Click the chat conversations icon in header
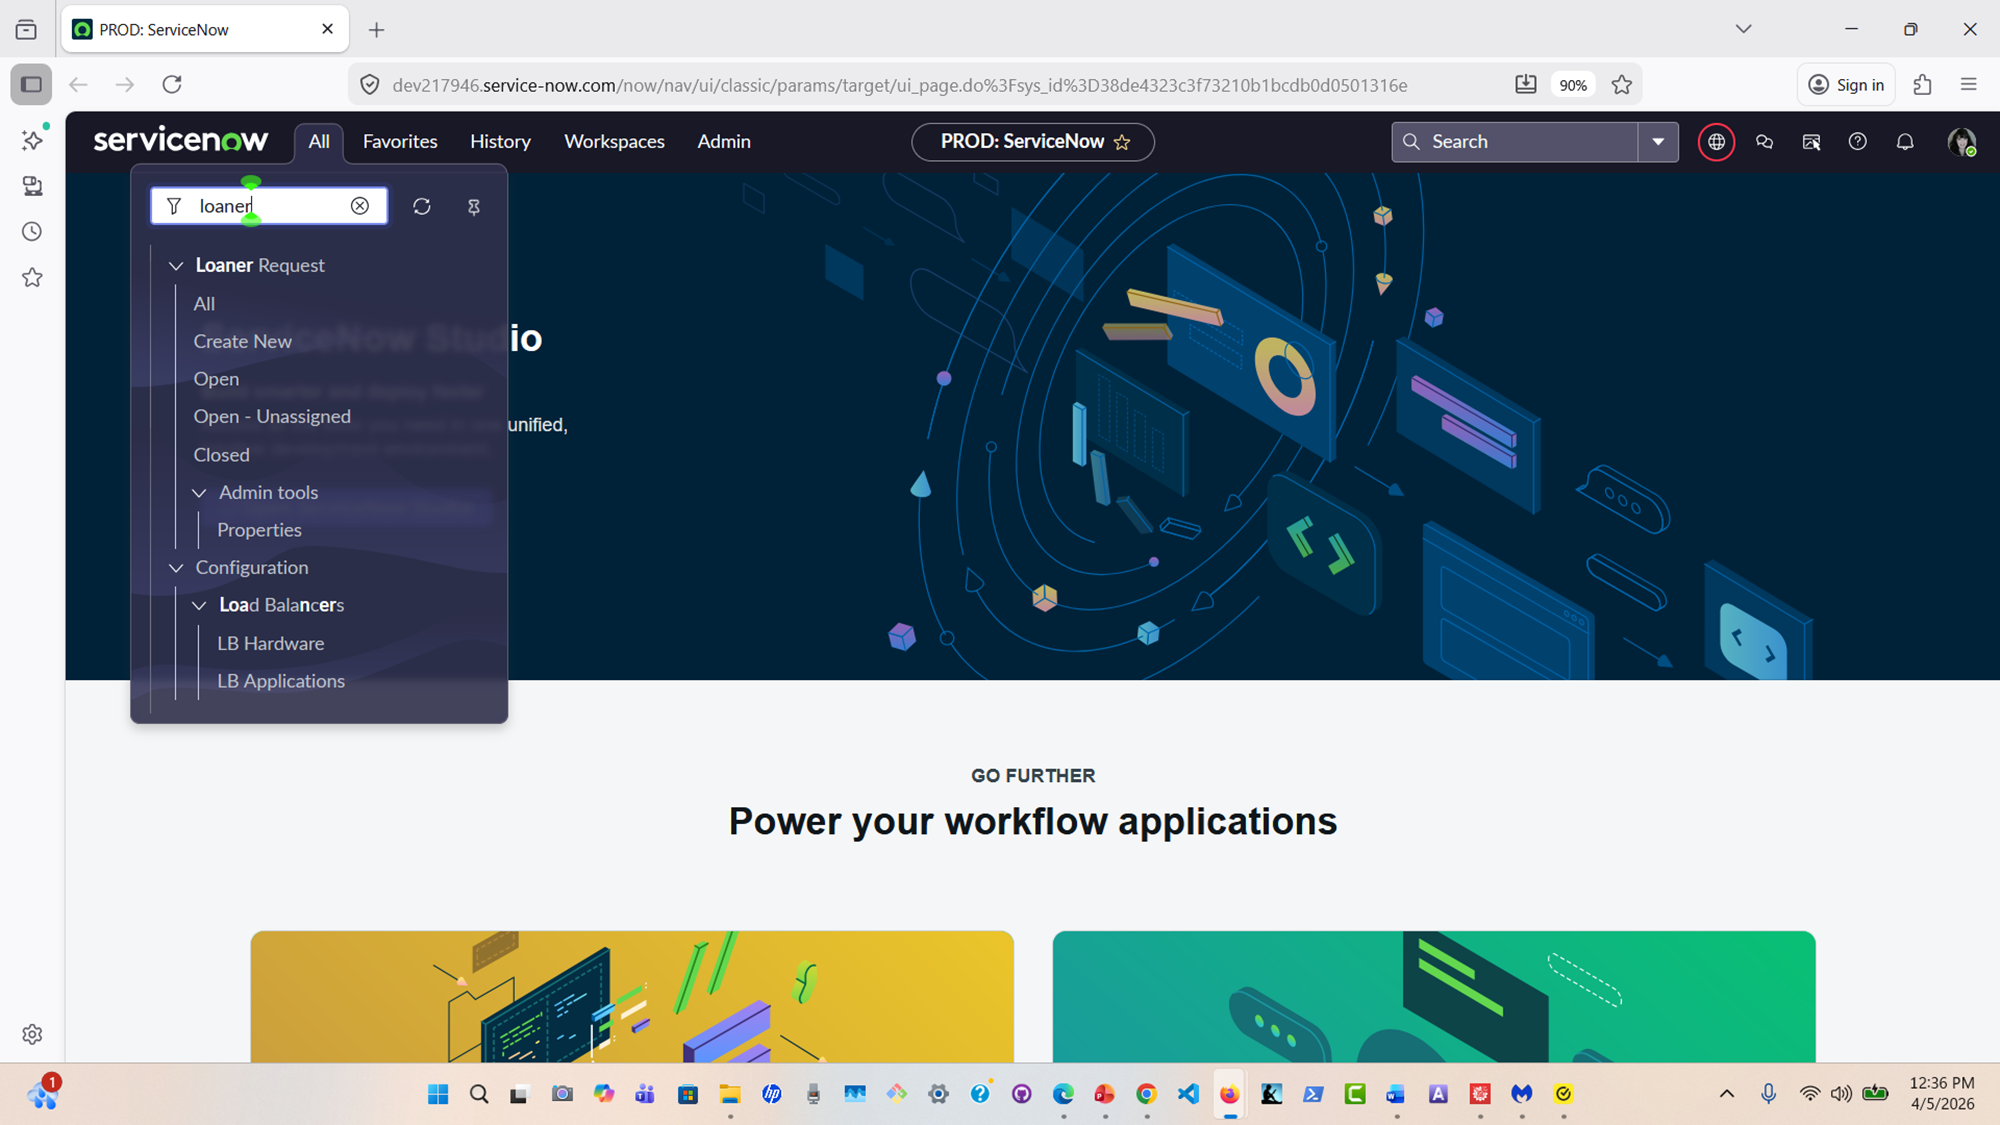The height and width of the screenshot is (1125, 2000). pyautogui.click(x=1764, y=142)
